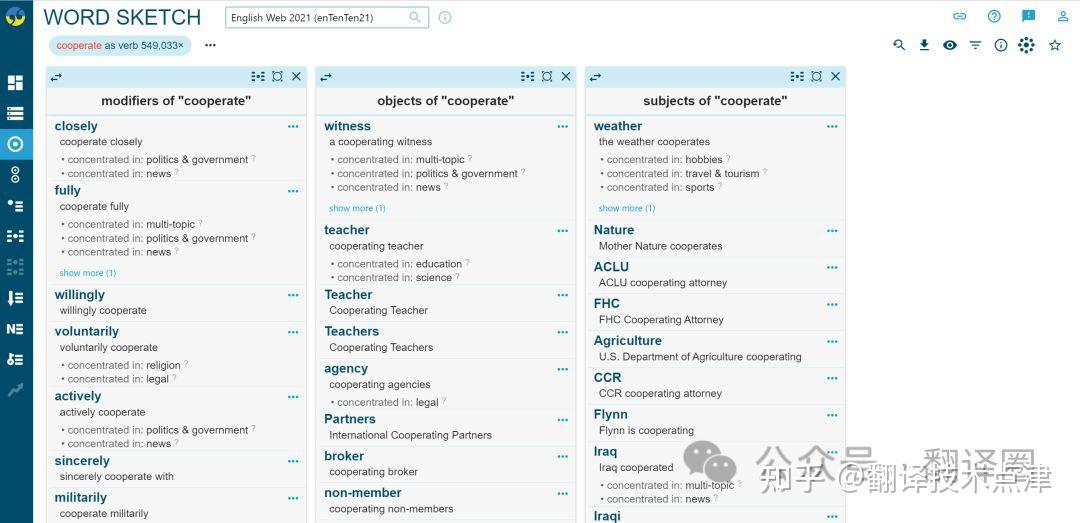Remove the 'cooperate as verb' chip

(x=181, y=45)
